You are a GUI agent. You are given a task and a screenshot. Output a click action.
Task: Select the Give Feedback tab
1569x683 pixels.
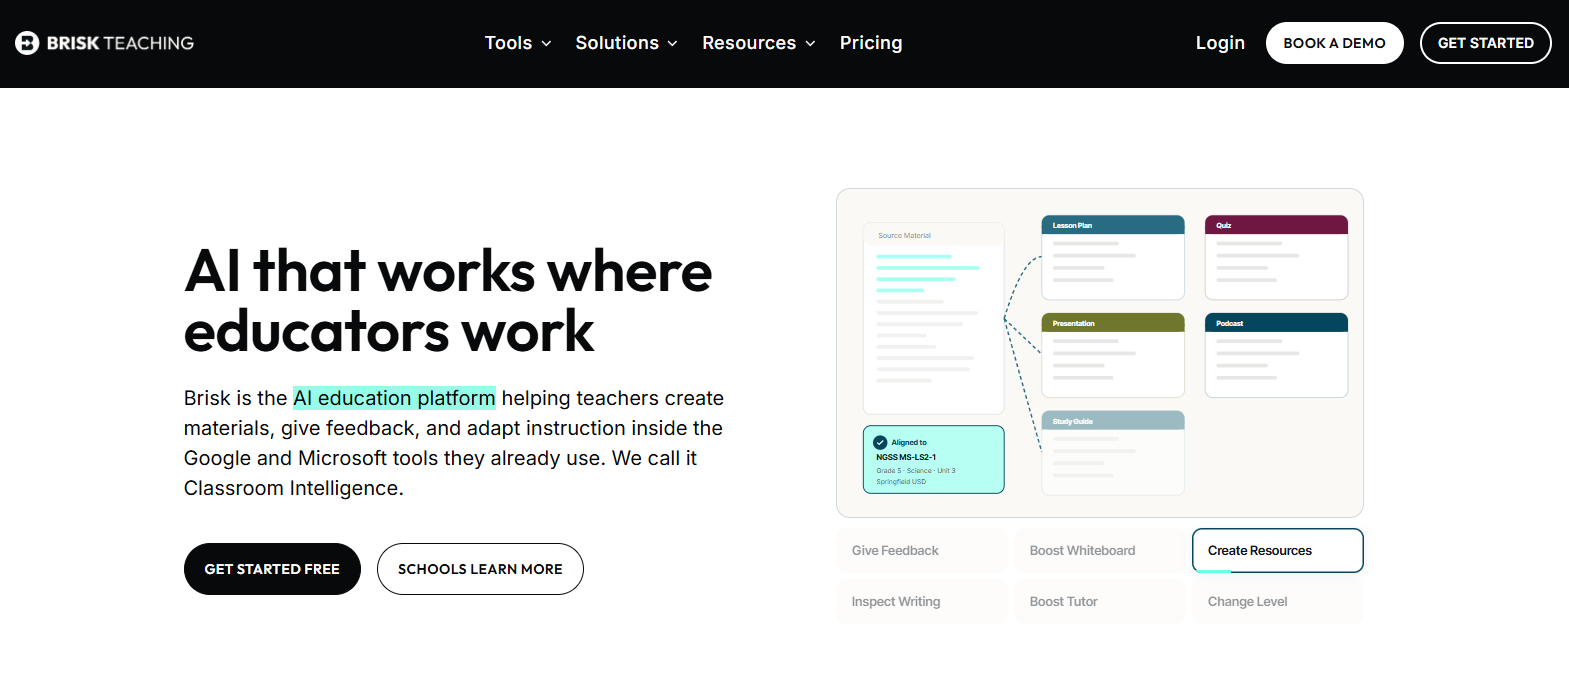(922, 551)
